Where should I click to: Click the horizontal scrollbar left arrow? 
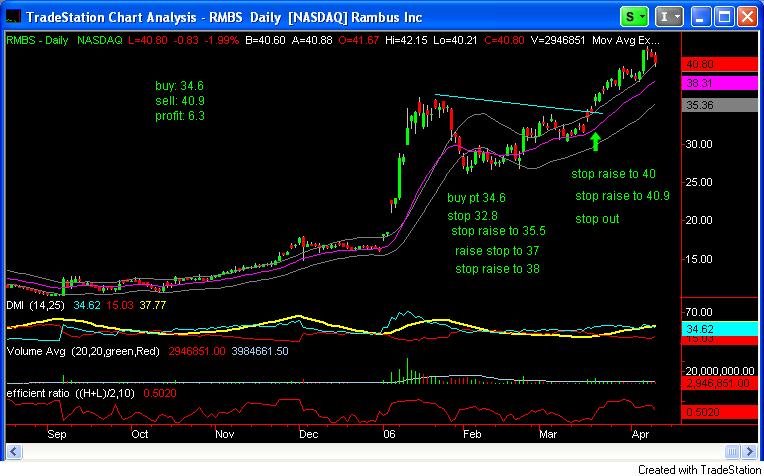[13, 451]
